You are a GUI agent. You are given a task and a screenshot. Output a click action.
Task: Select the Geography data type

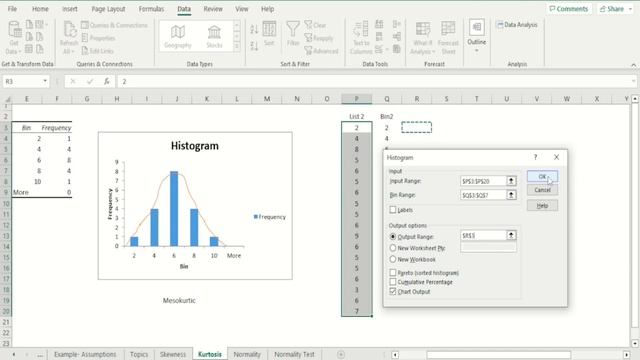[178, 36]
